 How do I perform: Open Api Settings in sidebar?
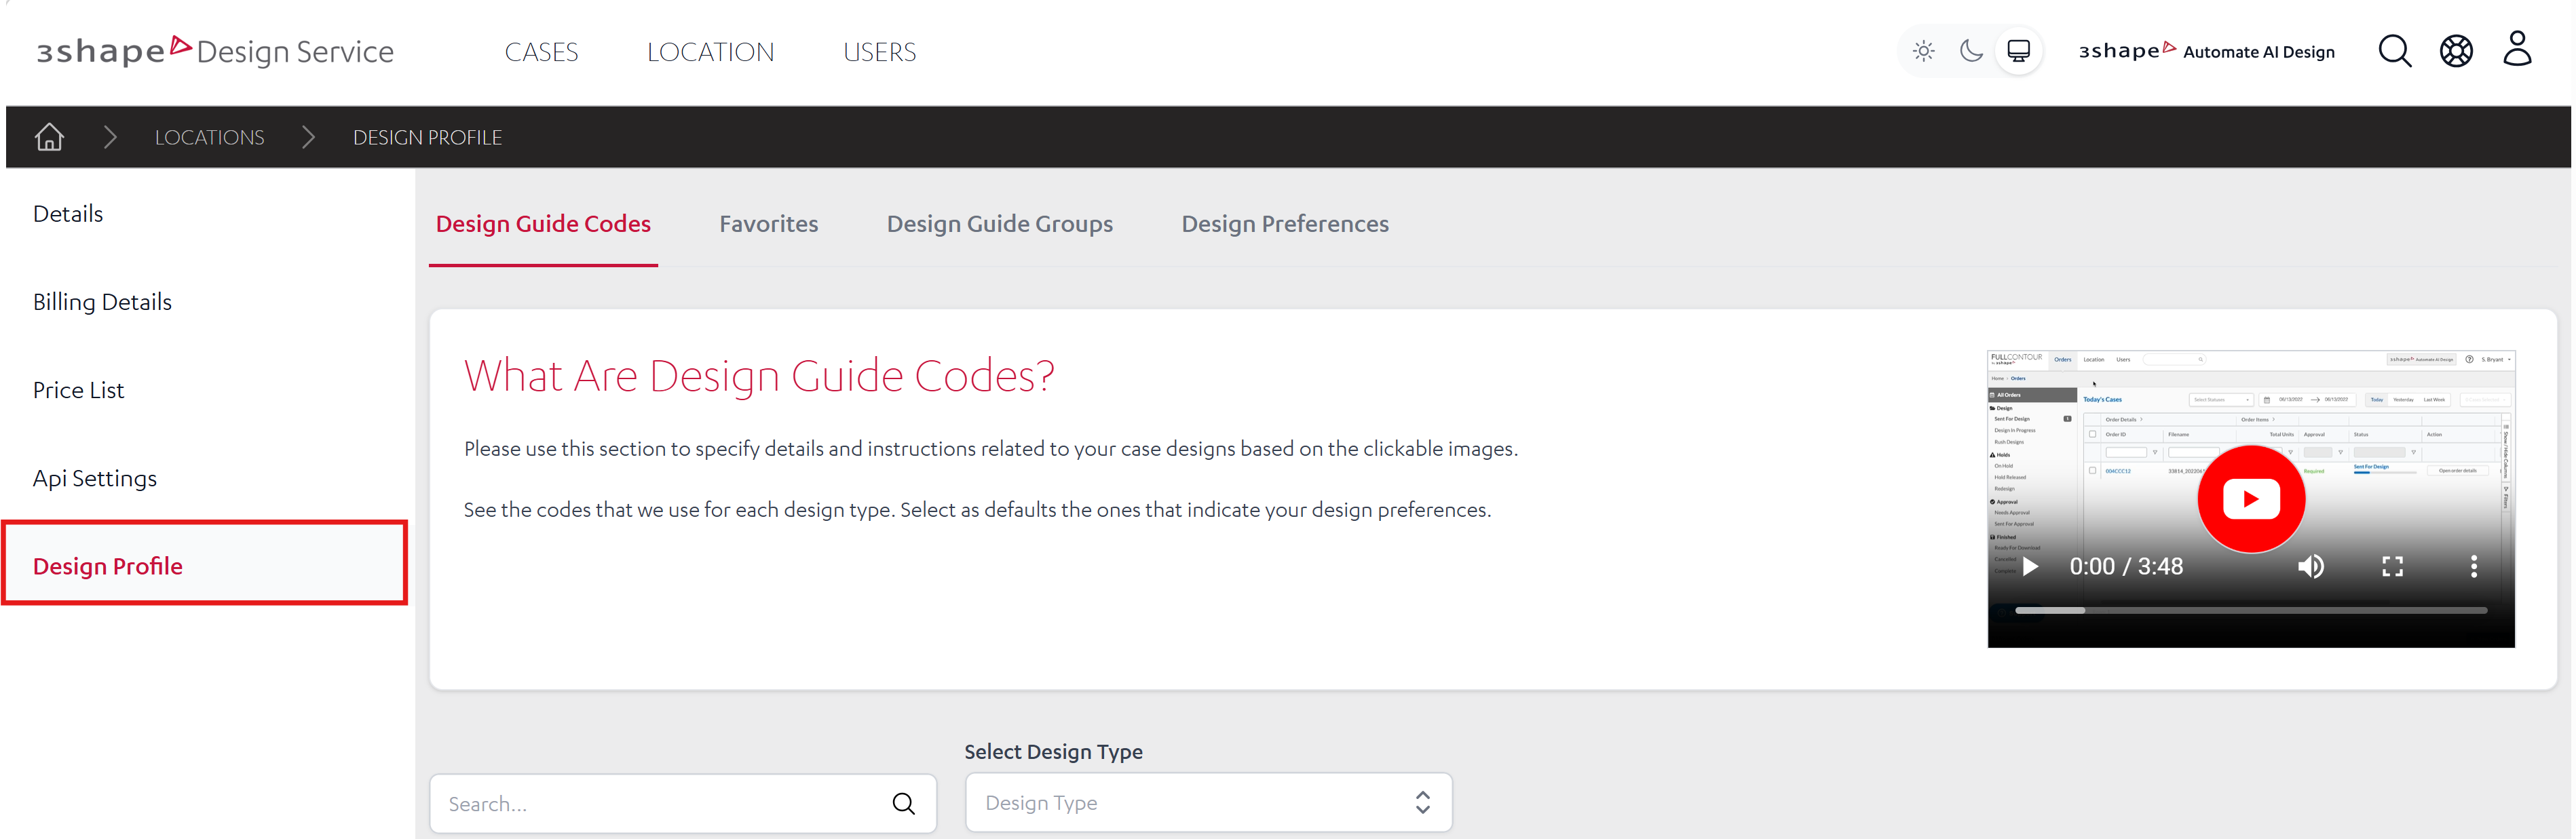point(95,478)
